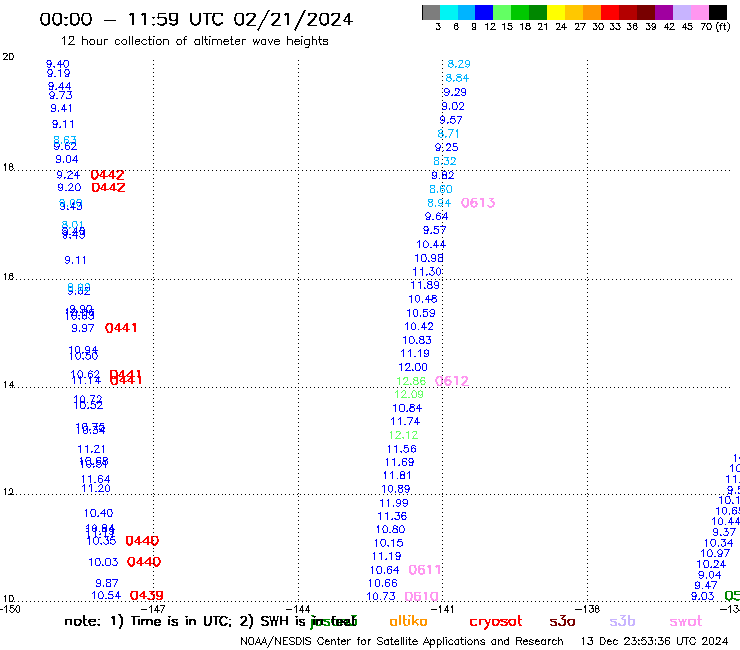Click the 9.03 wave height value

coord(703,596)
